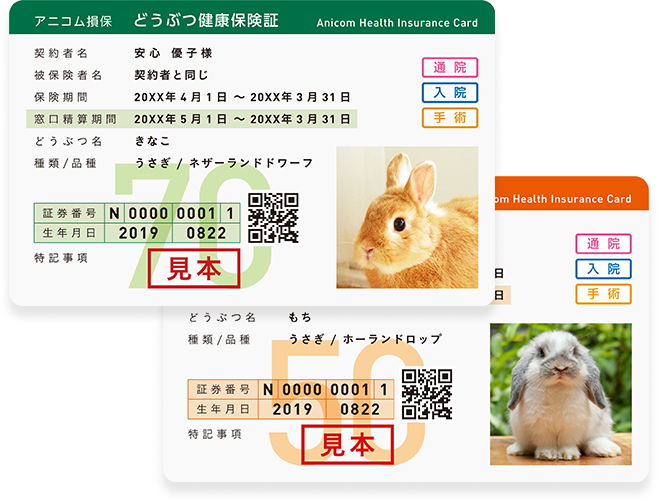Viewport: 658px width, 502px height.
Task: Click the pink 通院 badge on orange card
Action: click(x=603, y=244)
